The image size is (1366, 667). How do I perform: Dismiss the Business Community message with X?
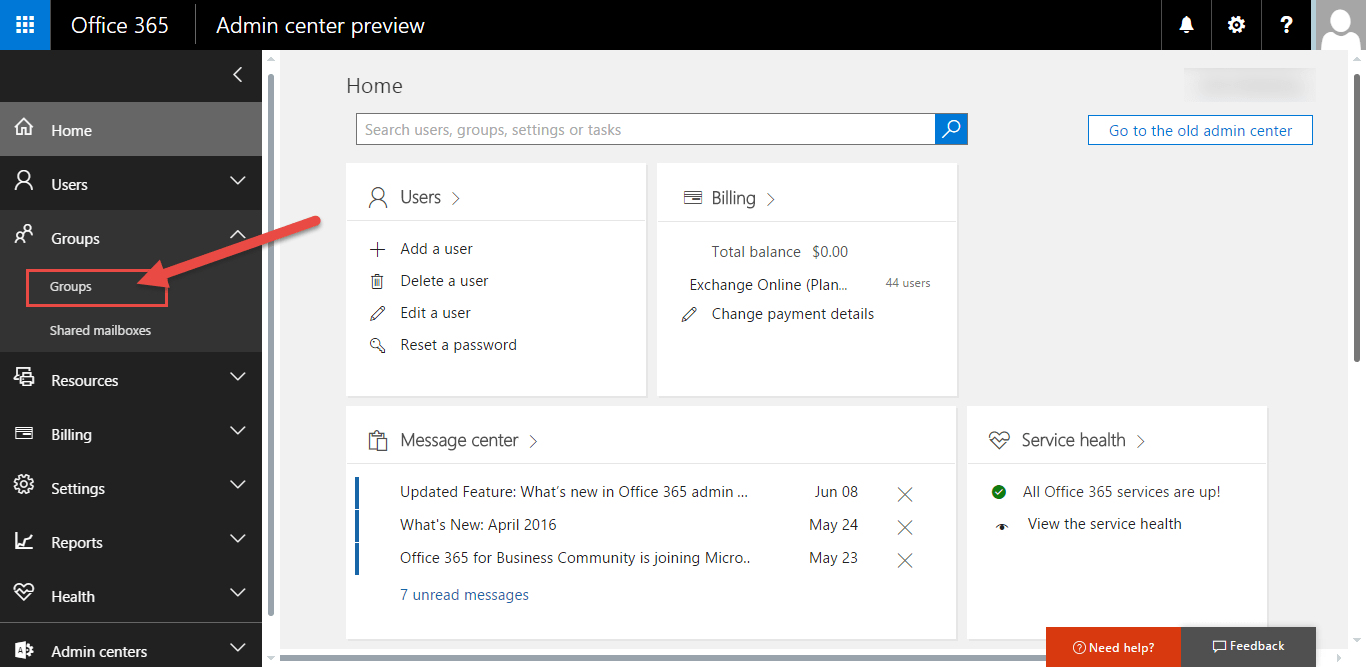(x=905, y=560)
